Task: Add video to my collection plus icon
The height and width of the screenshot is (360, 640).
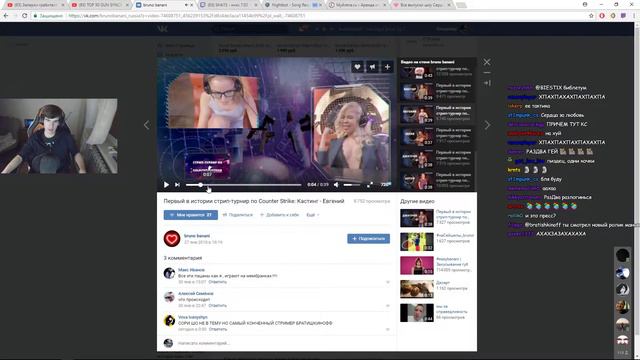Action: point(387,67)
